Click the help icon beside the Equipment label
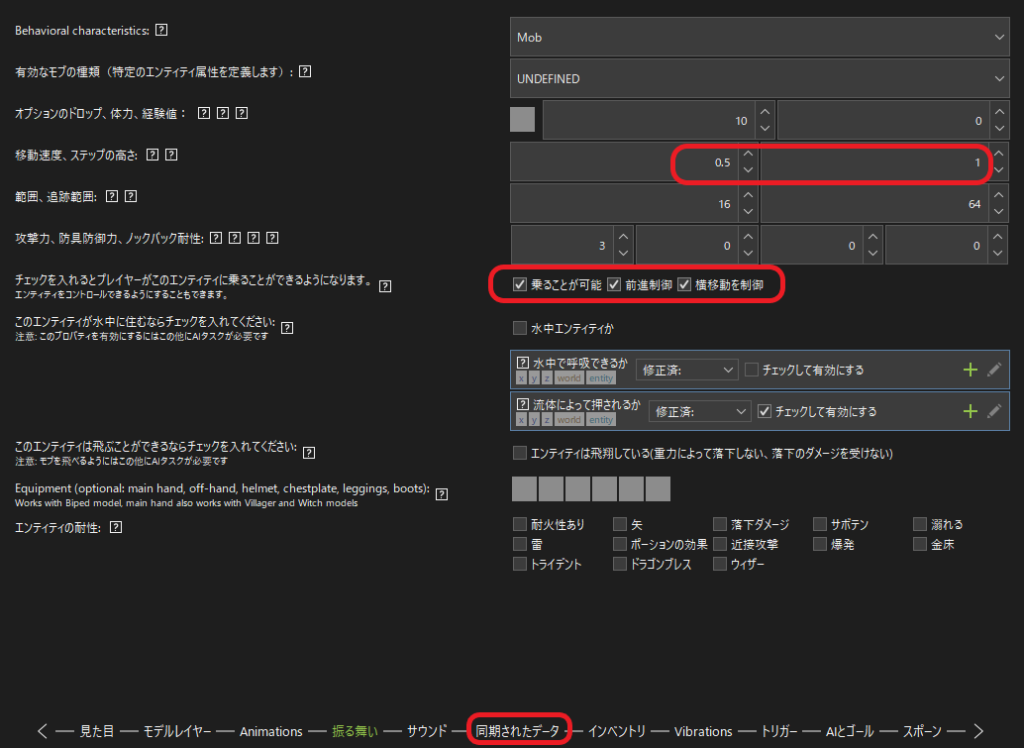The image size is (1024, 748). click(x=441, y=493)
